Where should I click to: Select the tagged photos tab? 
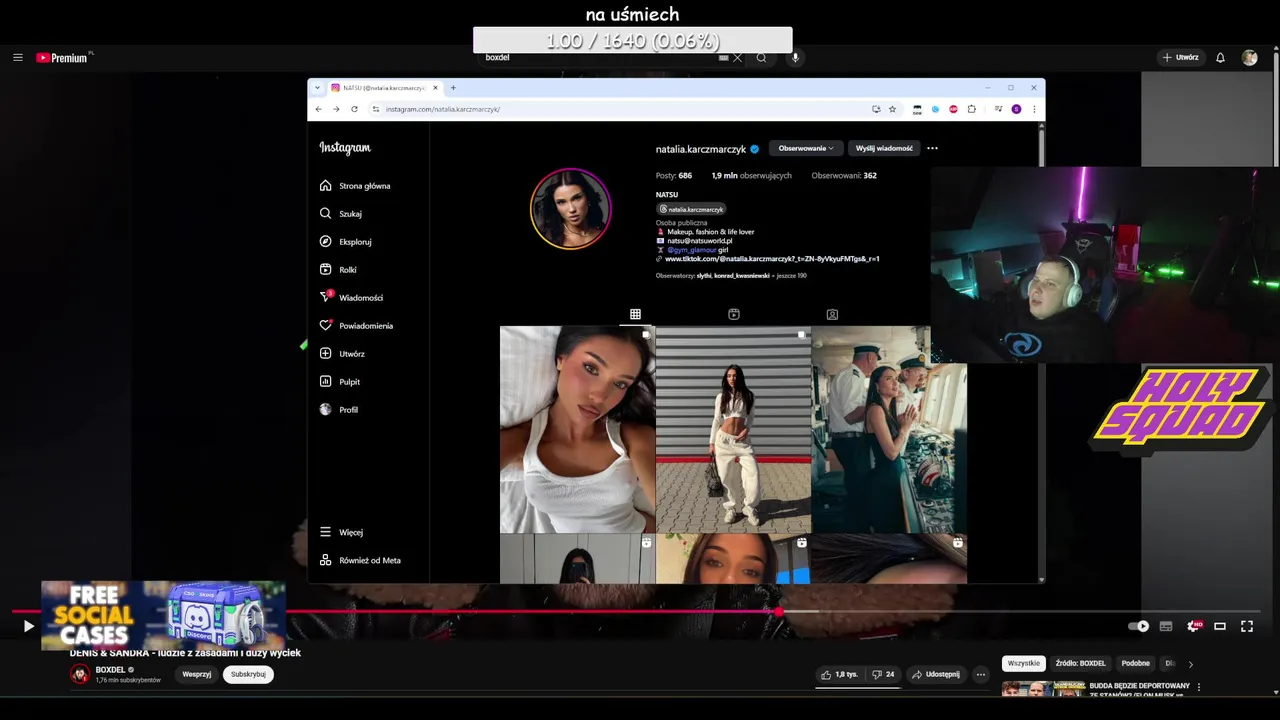tap(832, 314)
